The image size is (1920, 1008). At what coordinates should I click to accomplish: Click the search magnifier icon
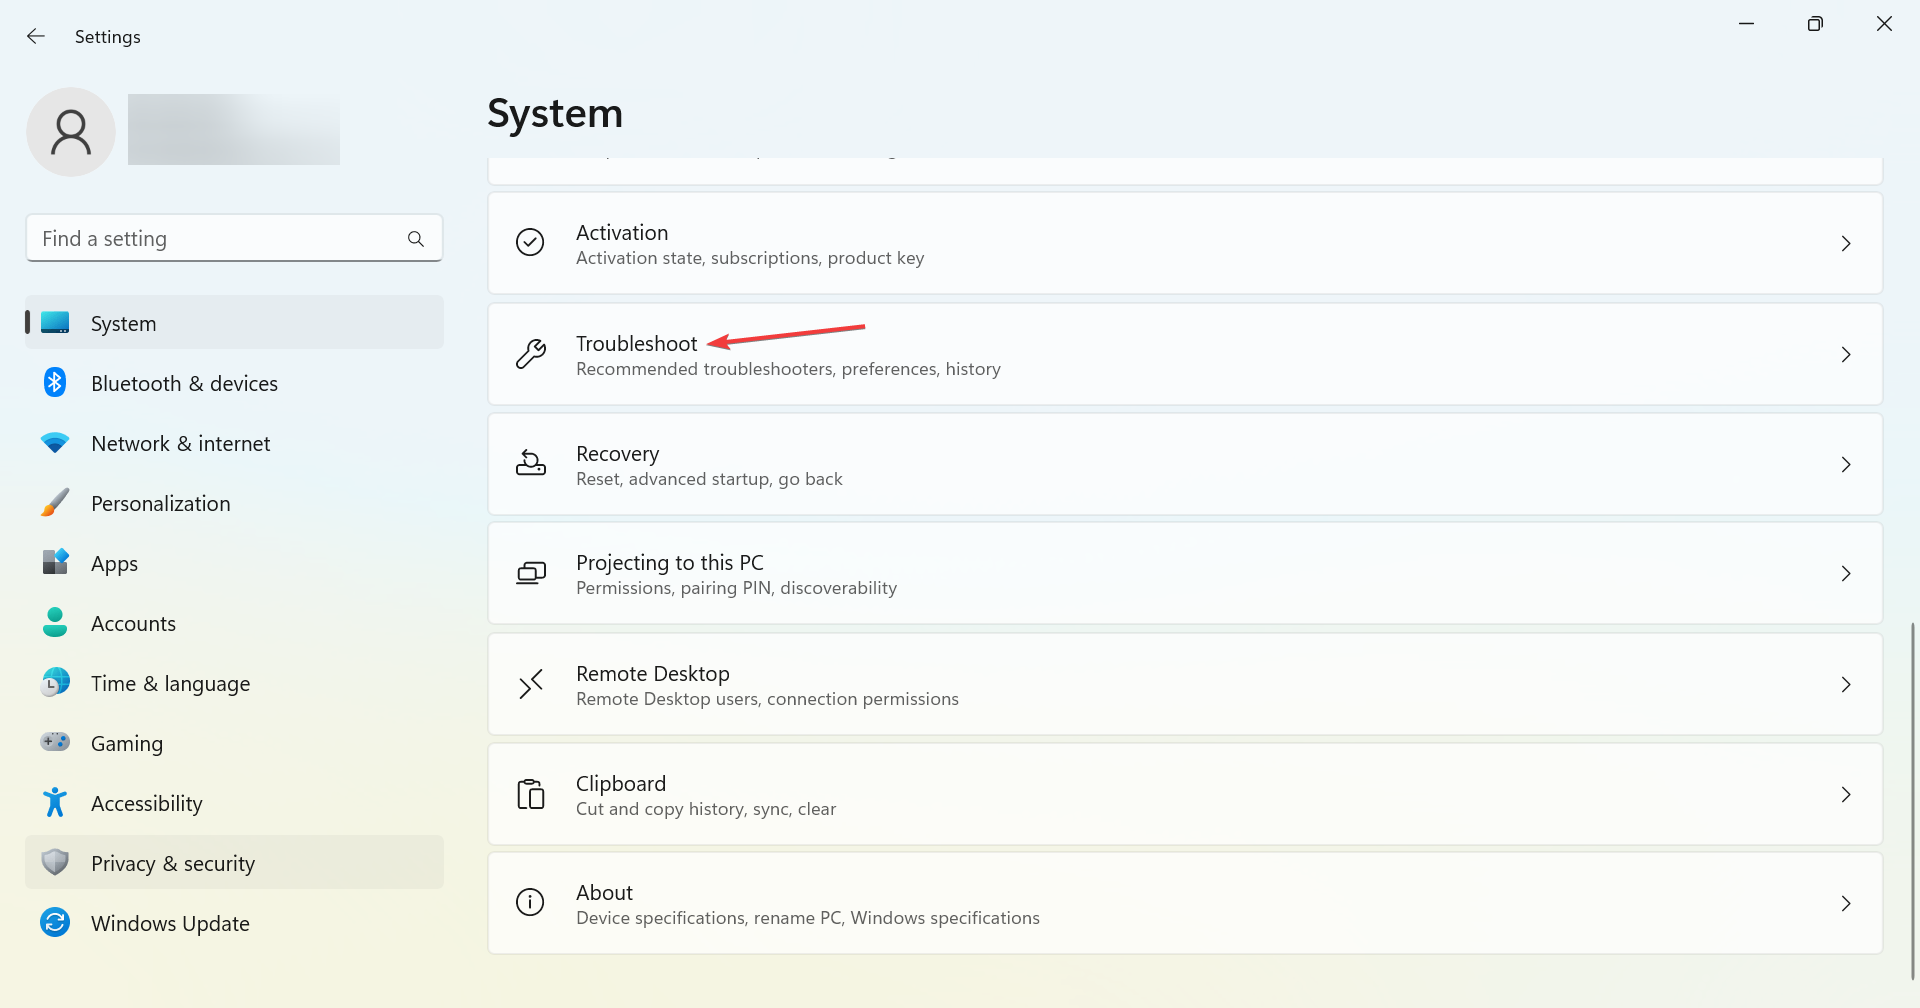coord(416,239)
